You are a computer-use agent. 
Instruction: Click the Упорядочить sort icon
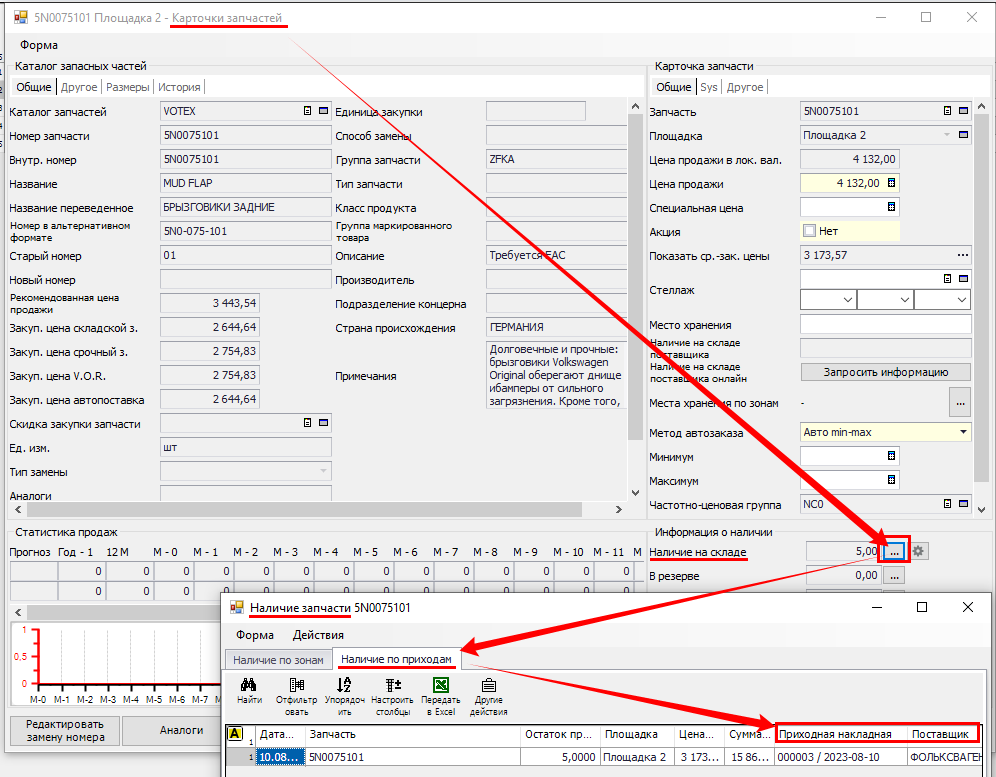tap(344, 686)
